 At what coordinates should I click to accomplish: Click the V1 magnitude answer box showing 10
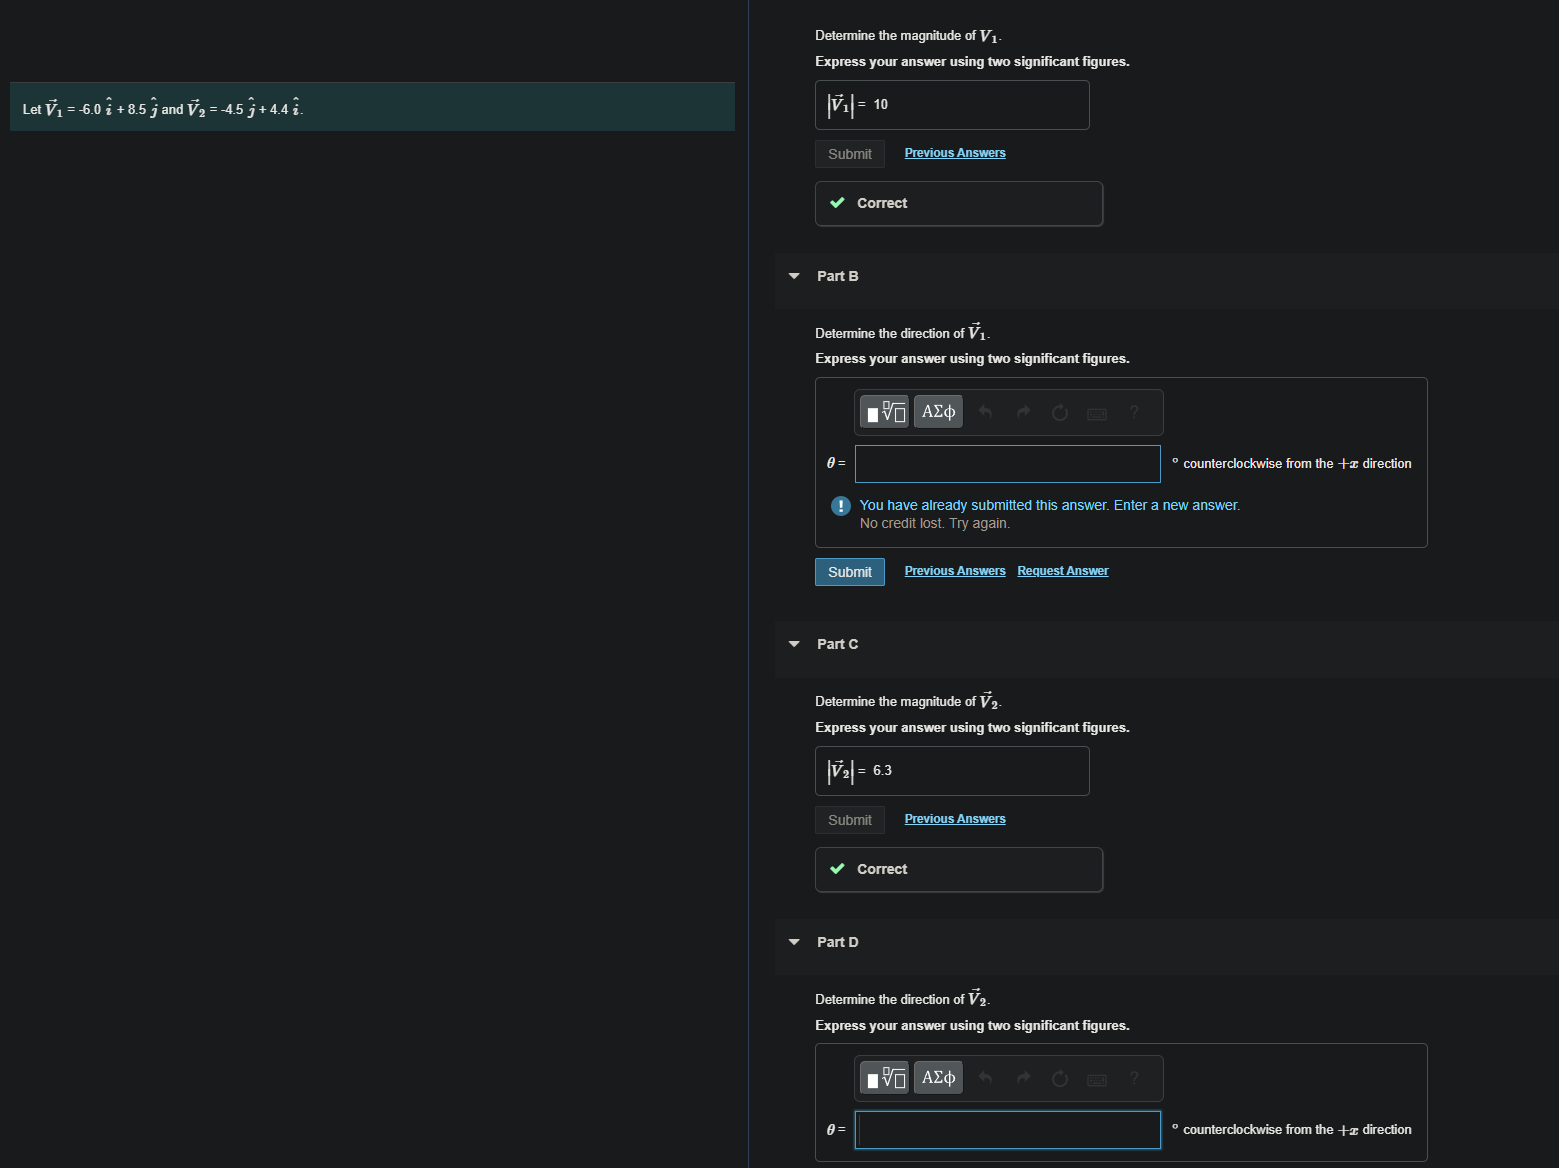pyautogui.click(x=952, y=105)
